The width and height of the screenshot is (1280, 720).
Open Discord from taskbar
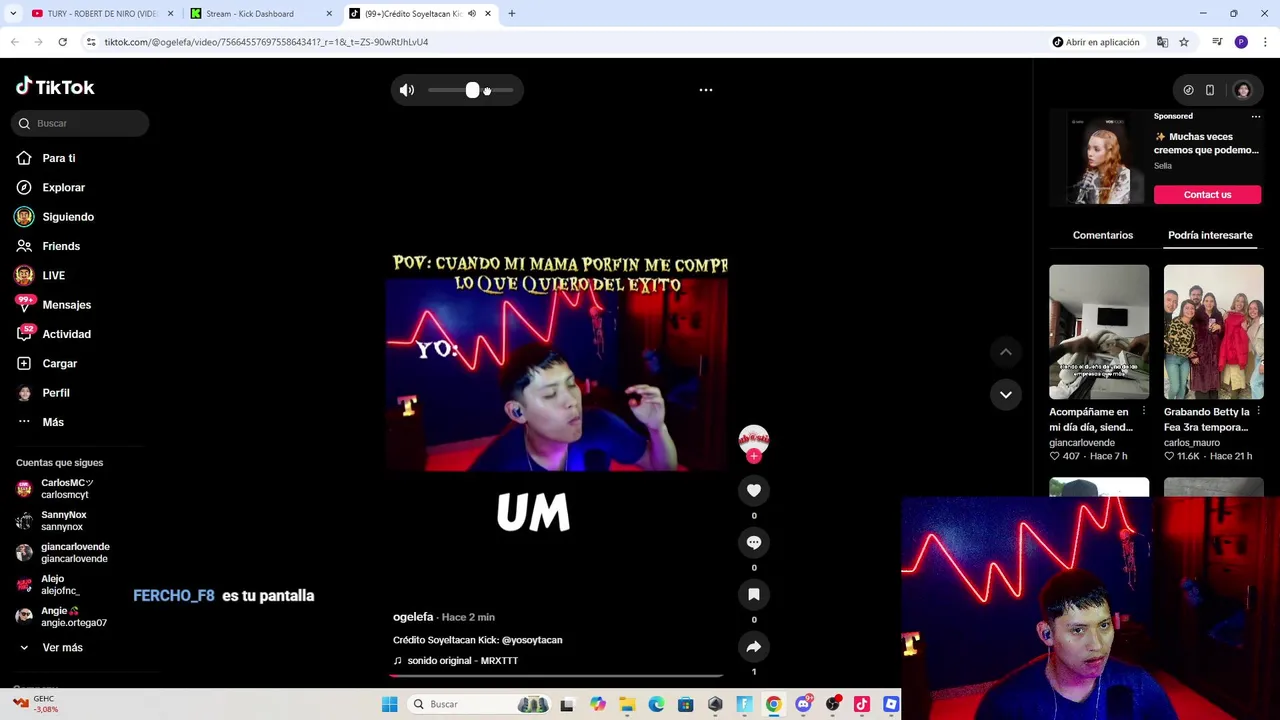point(803,704)
